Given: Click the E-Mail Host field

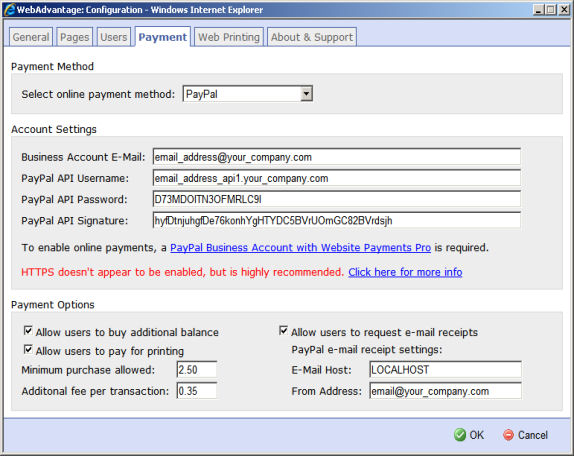Looking at the screenshot, I should pyautogui.click(x=446, y=370).
